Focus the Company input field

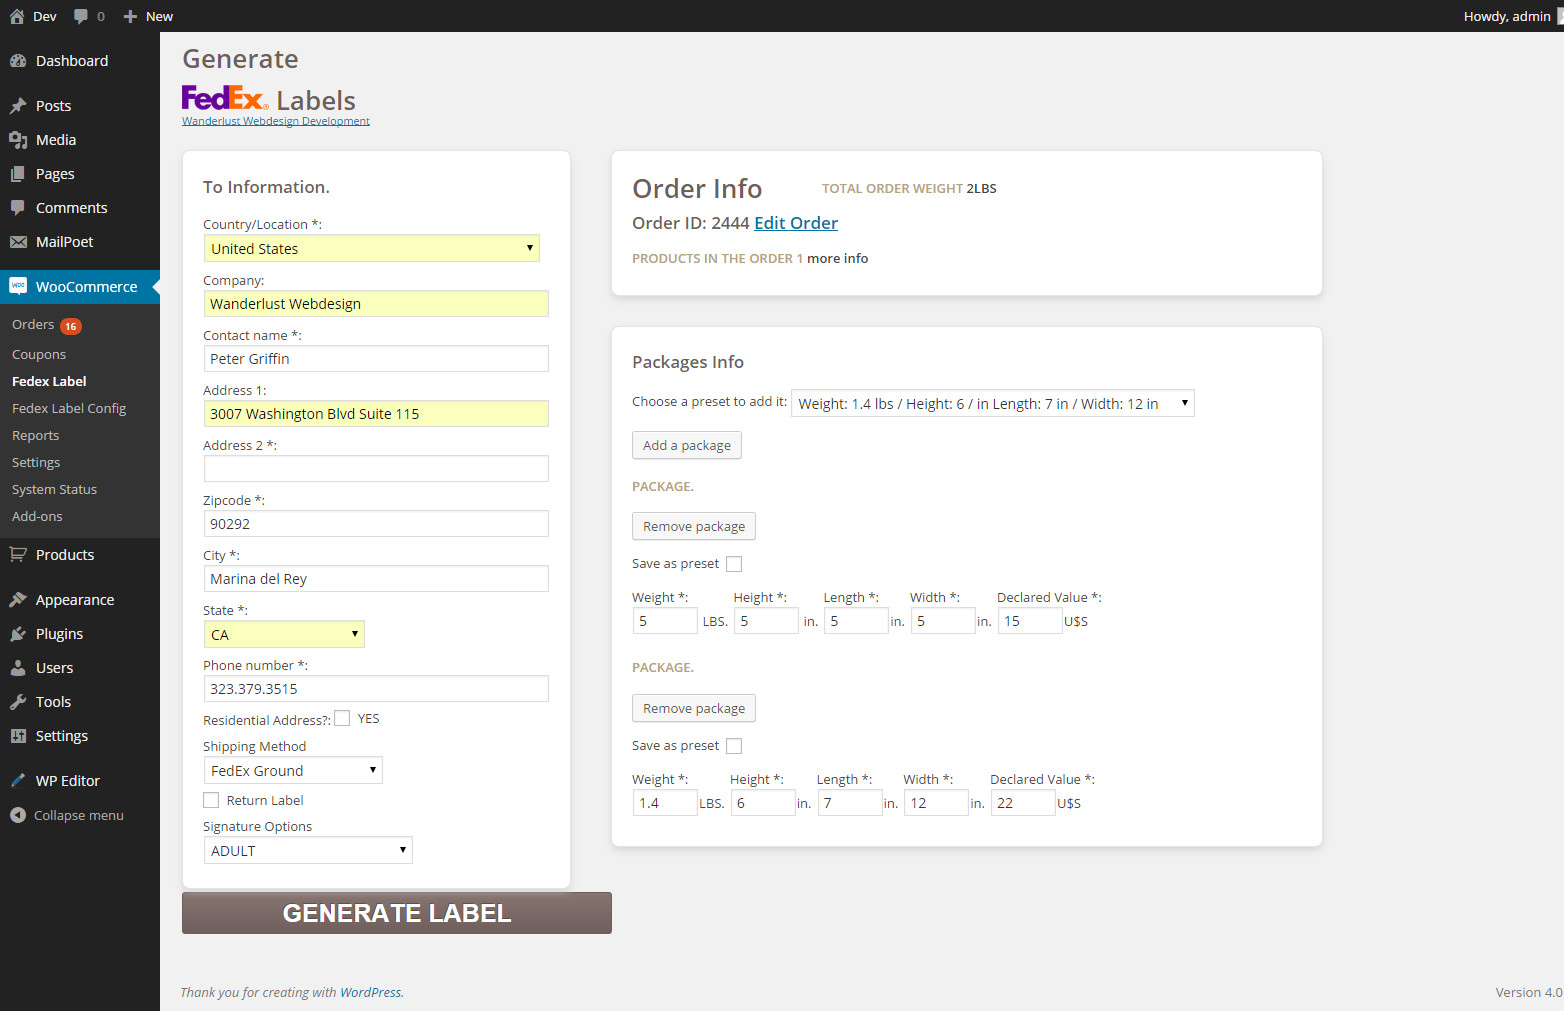click(376, 303)
